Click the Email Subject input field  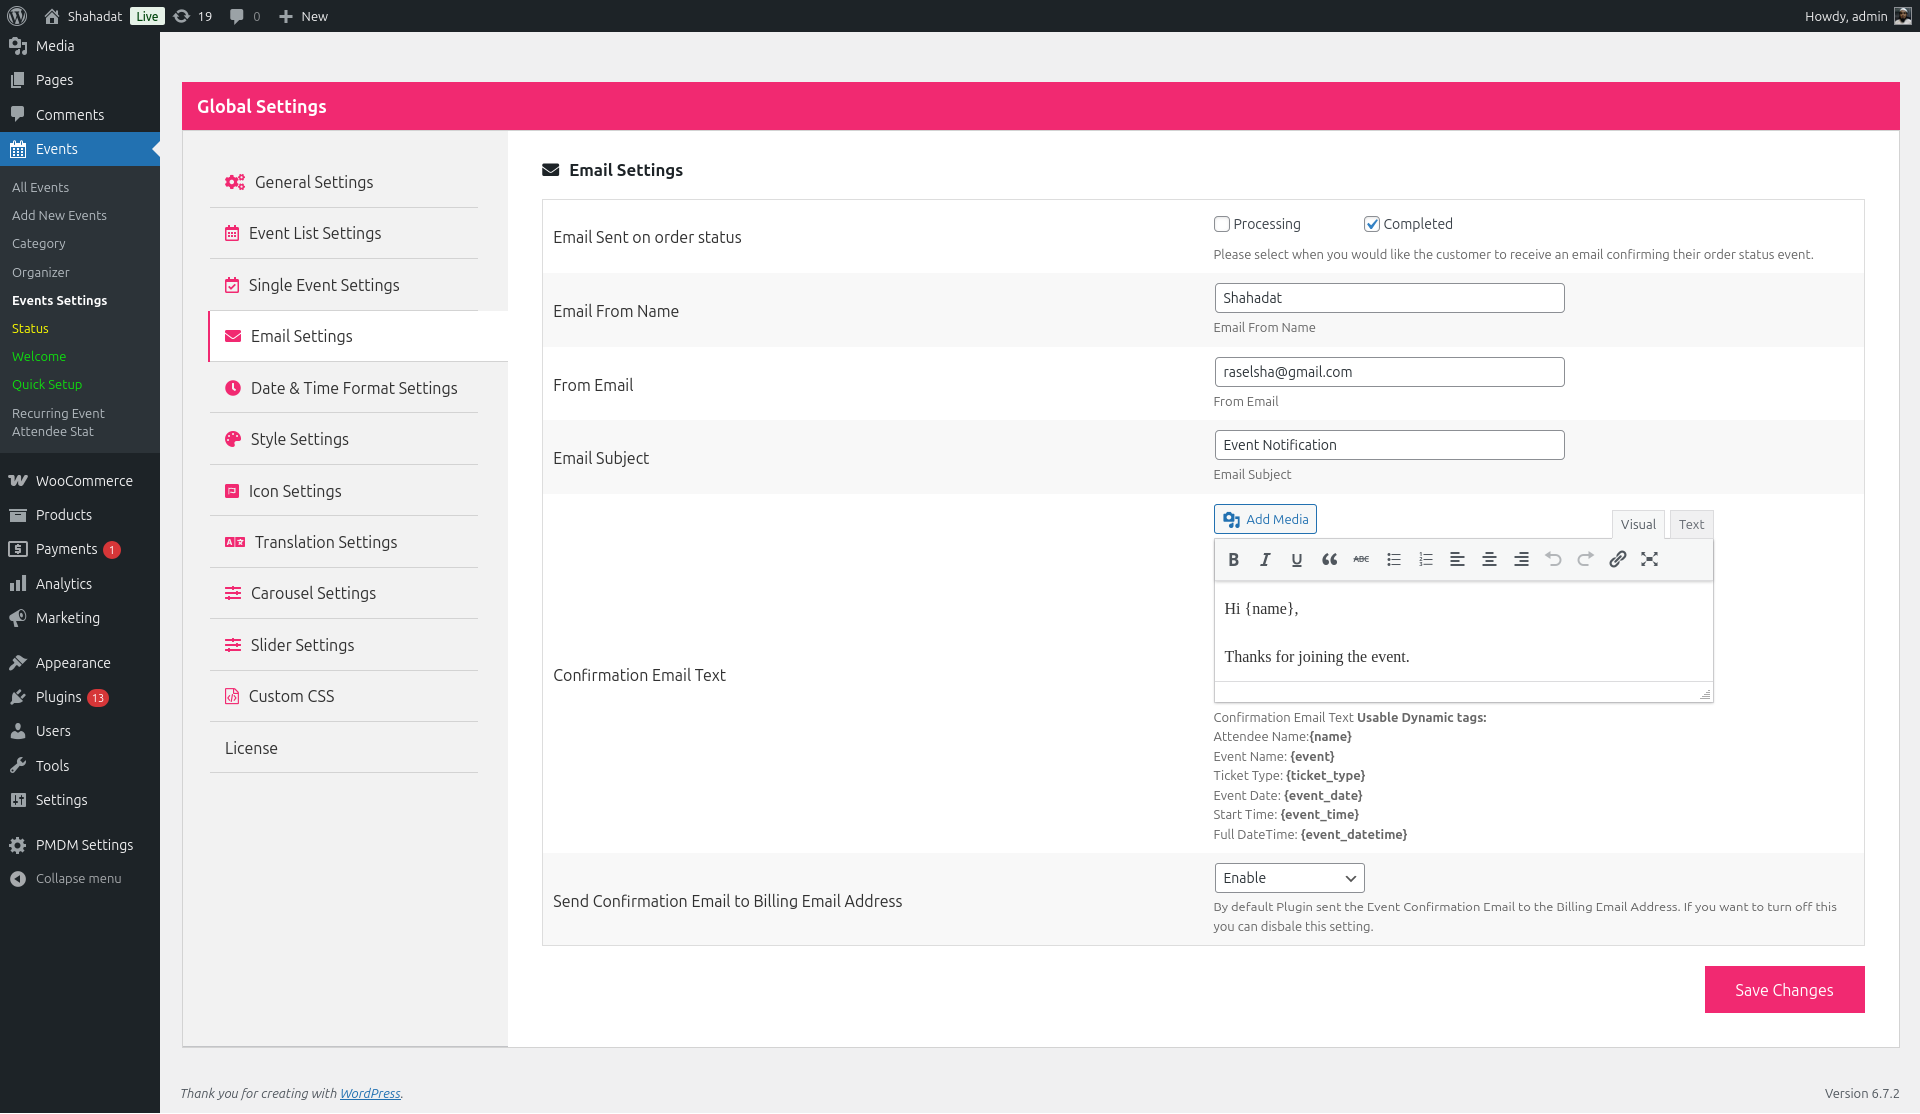click(1389, 445)
